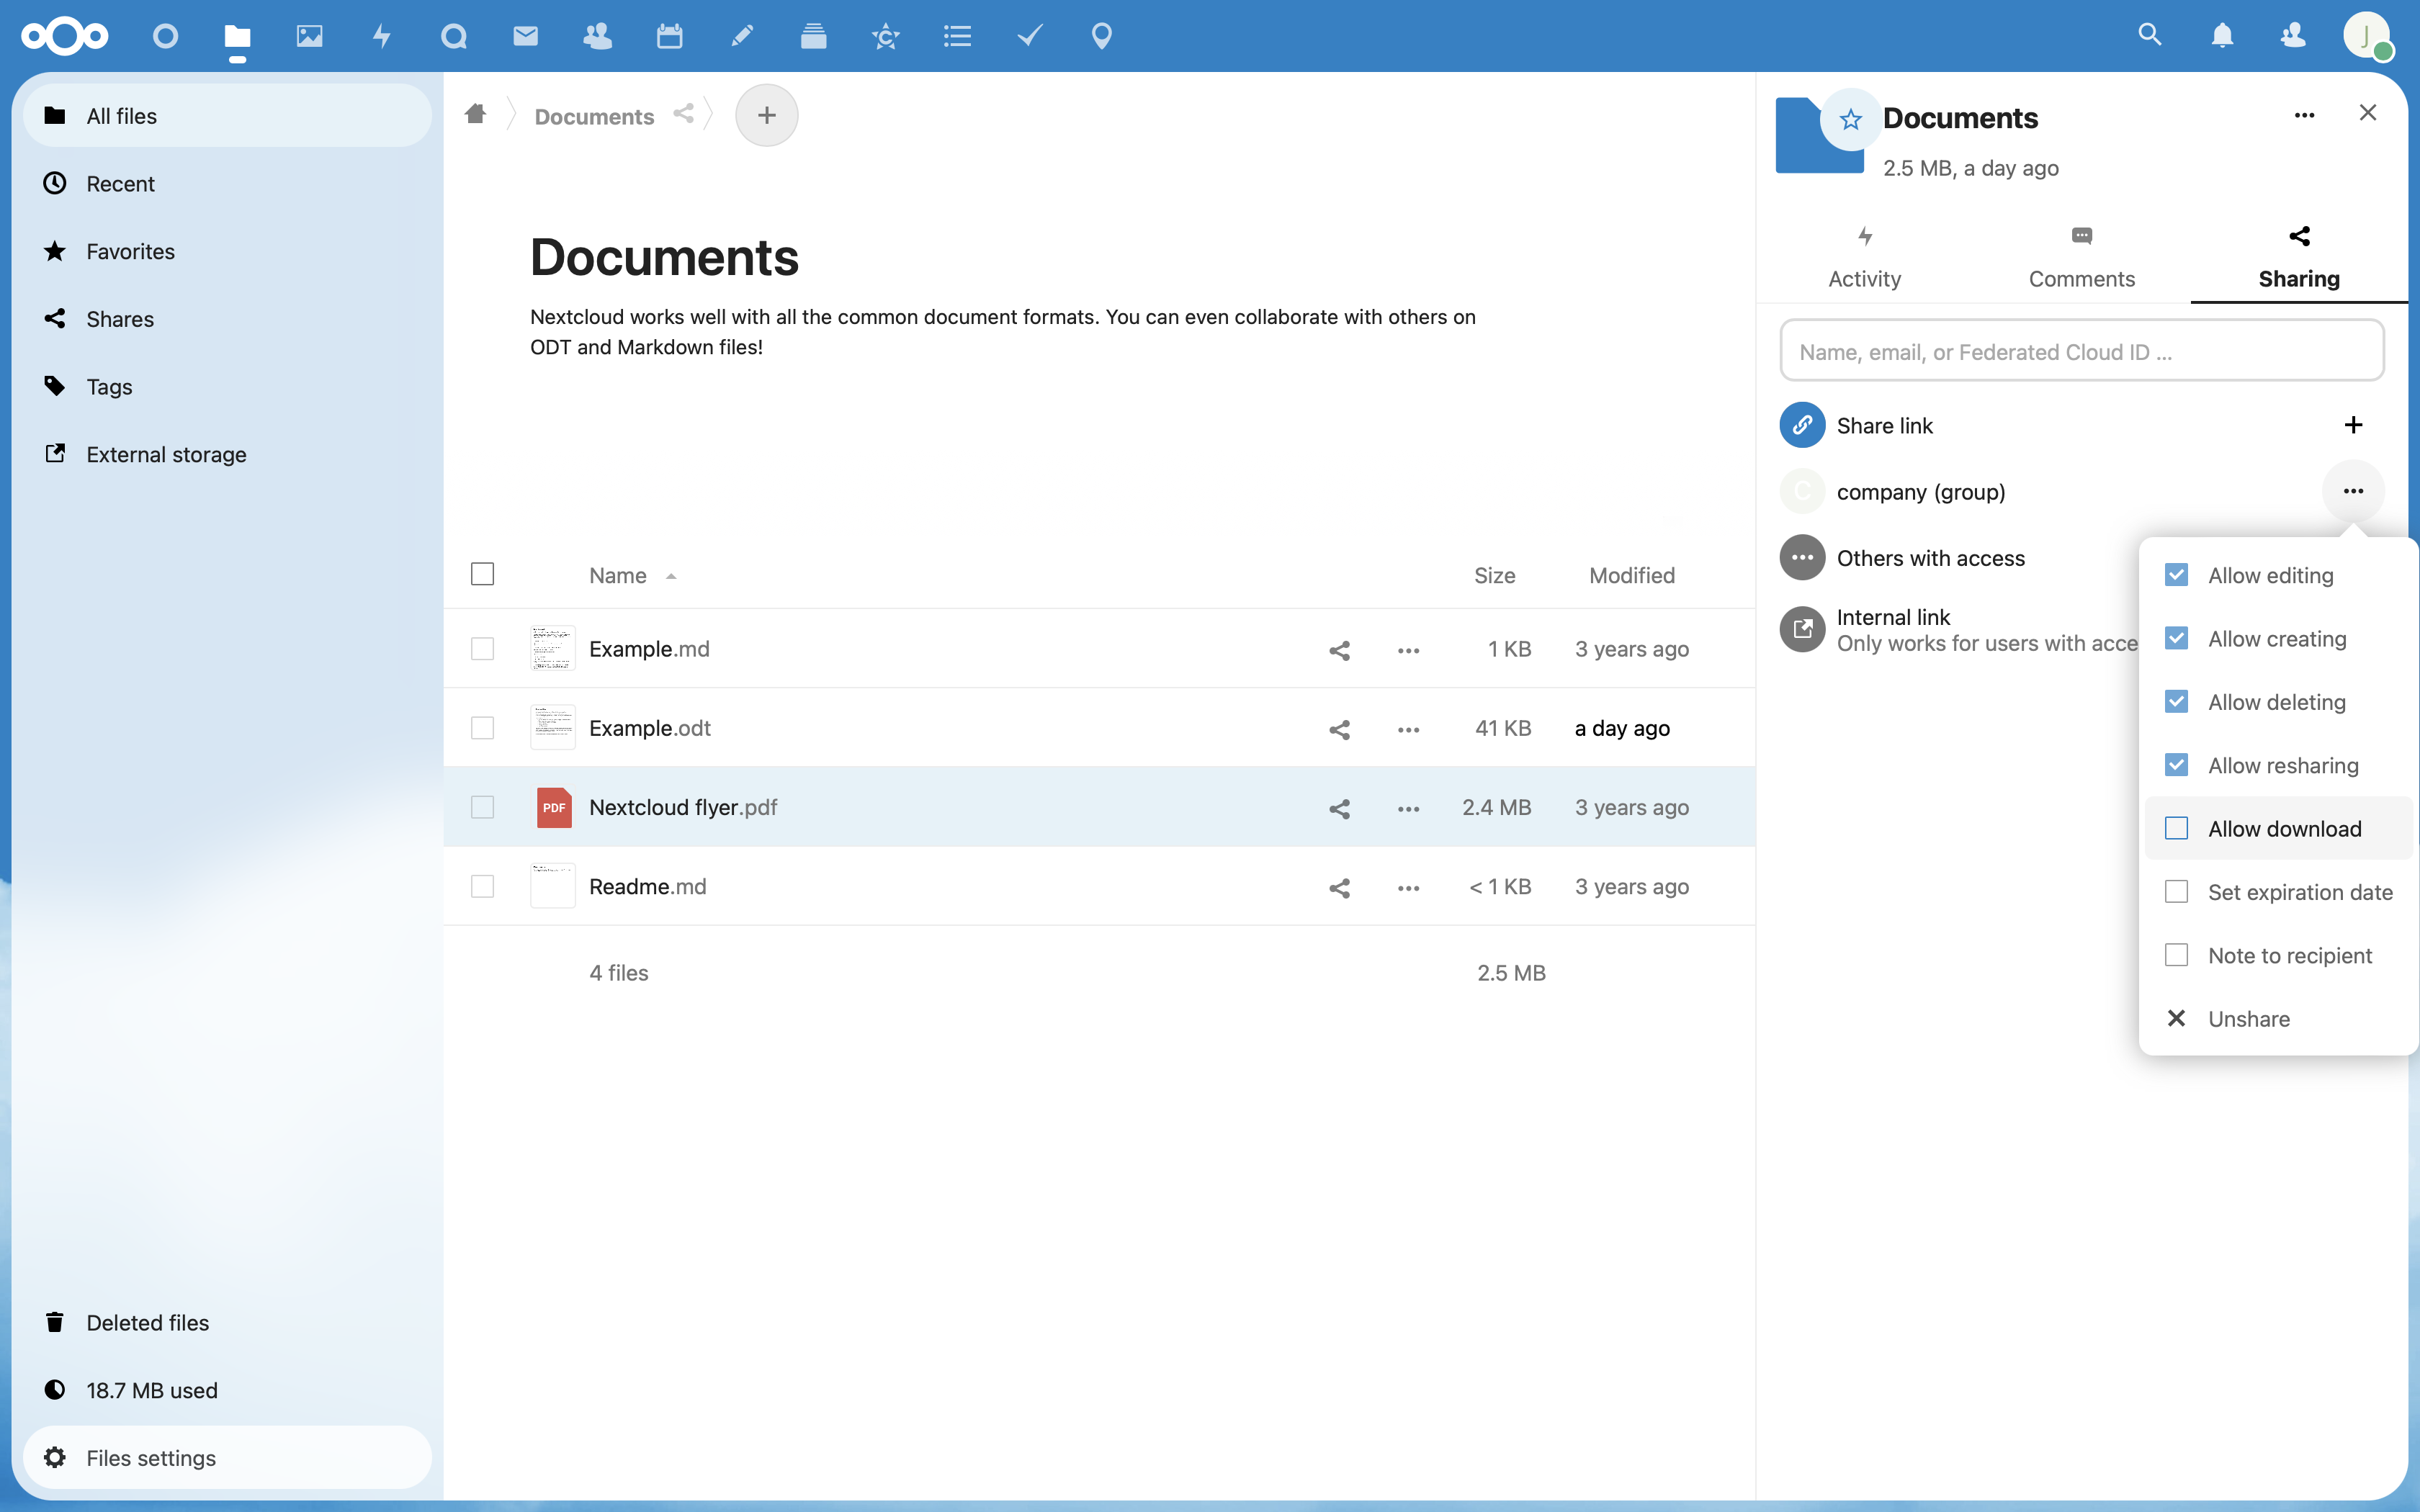This screenshot has width=2420, height=1512.
Task: Switch to the Comments tab
Action: point(2081,256)
